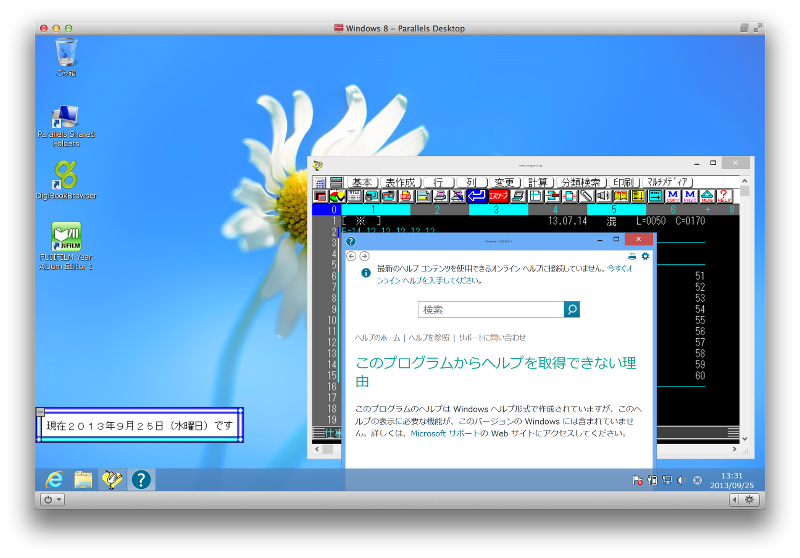Click the red エスケープ toolbar button

(x=498, y=196)
